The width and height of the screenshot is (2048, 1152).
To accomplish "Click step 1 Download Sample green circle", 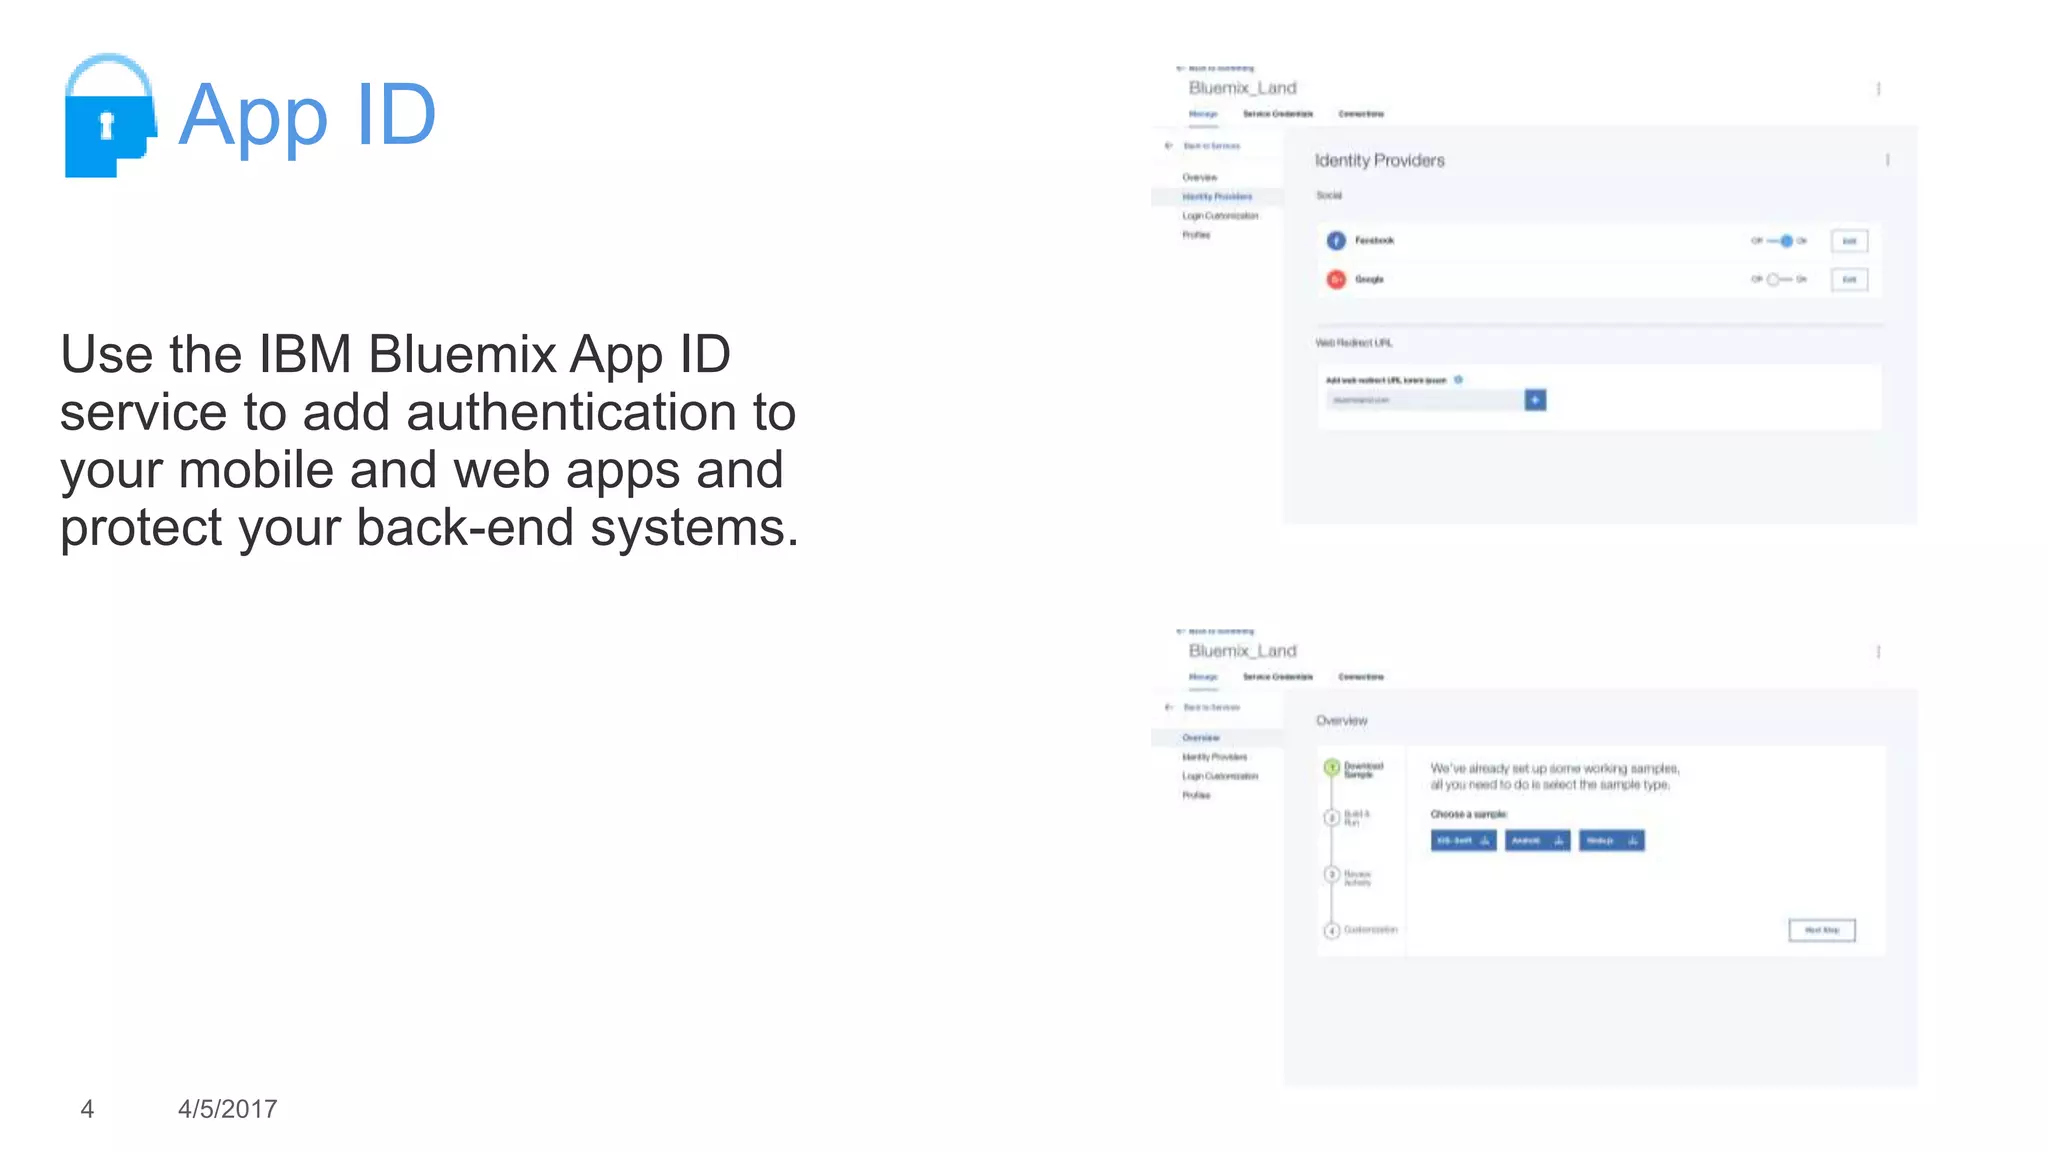I will (x=1332, y=768).
